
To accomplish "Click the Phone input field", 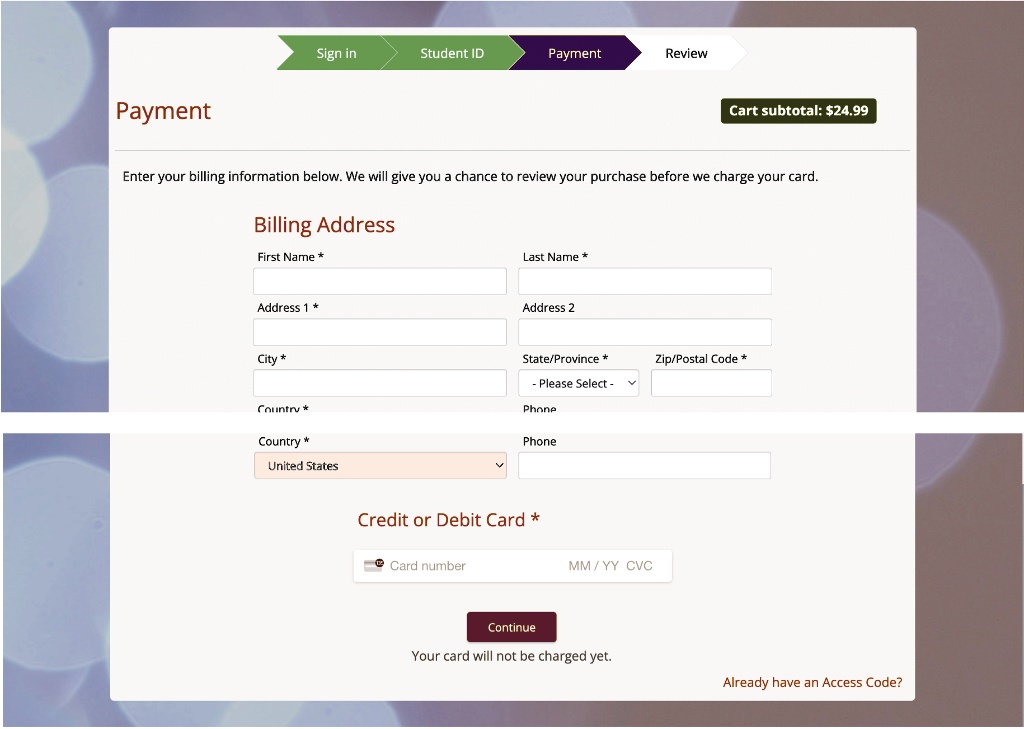I will click(645, 465).
